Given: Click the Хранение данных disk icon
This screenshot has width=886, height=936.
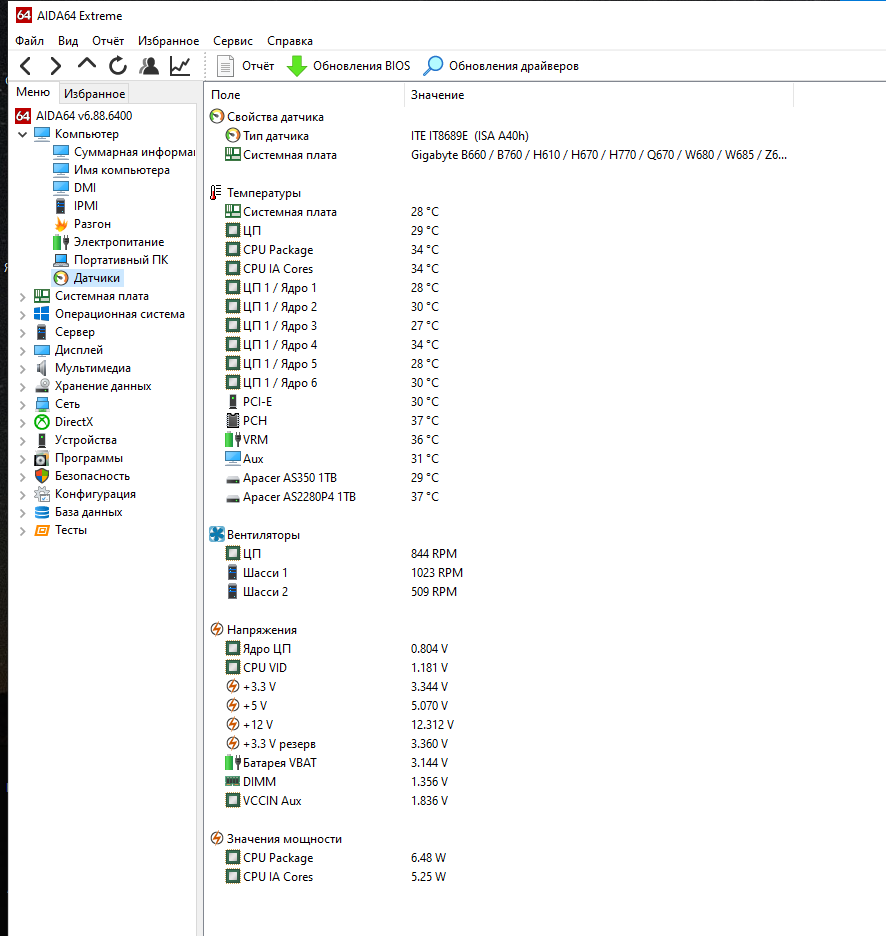Looking at the screenshot, I should point(42,386).
